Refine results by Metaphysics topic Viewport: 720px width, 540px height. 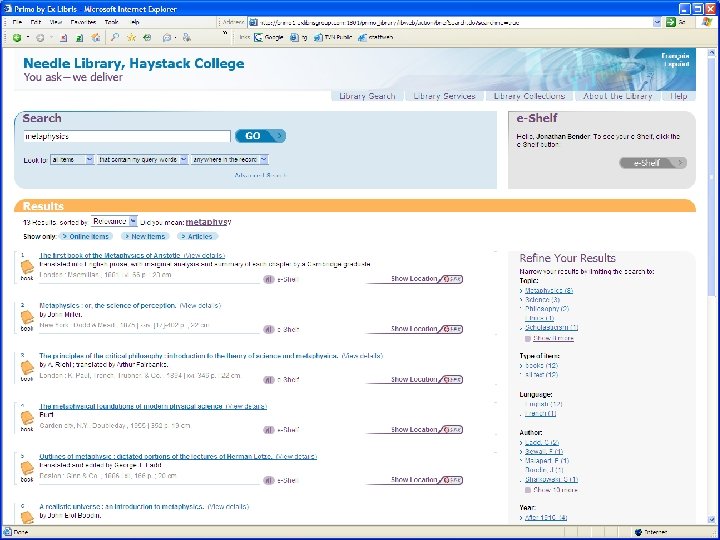pos(549,291)
